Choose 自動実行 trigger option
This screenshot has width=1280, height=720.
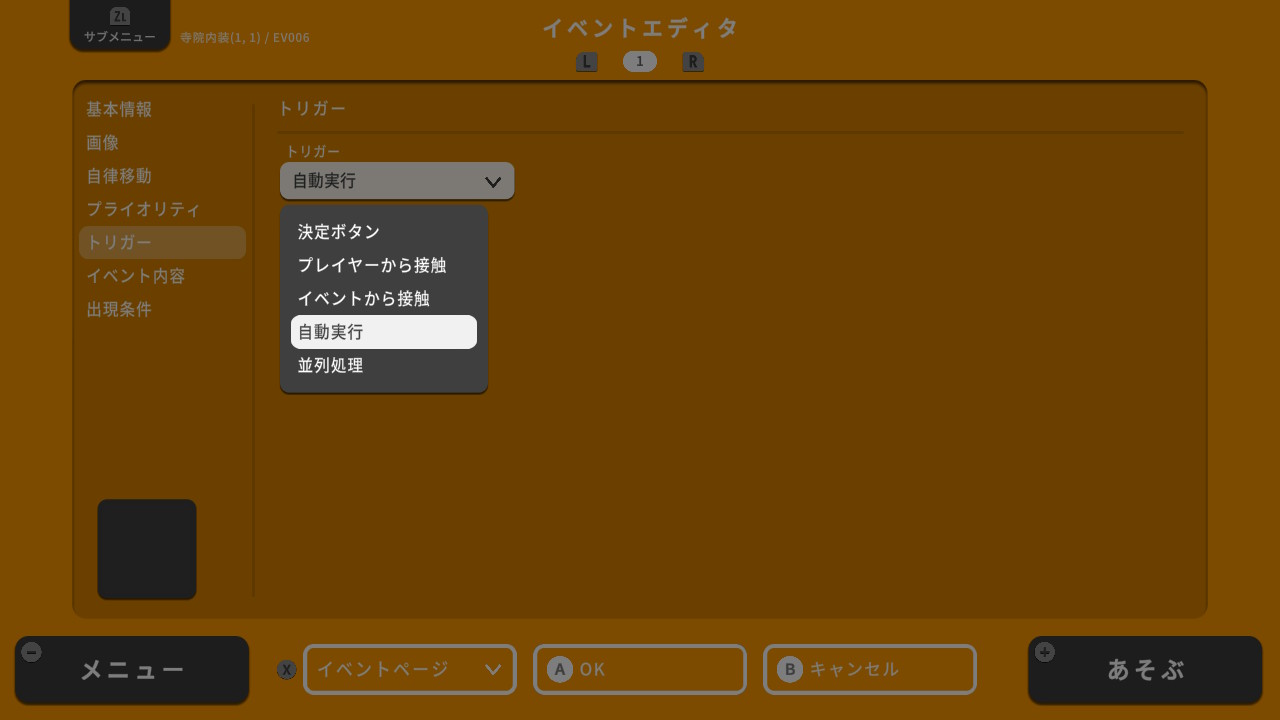tap(384, 332)
